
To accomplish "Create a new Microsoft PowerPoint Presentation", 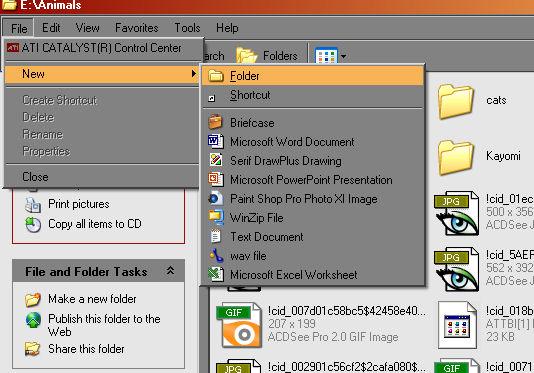I will point(312,180).
